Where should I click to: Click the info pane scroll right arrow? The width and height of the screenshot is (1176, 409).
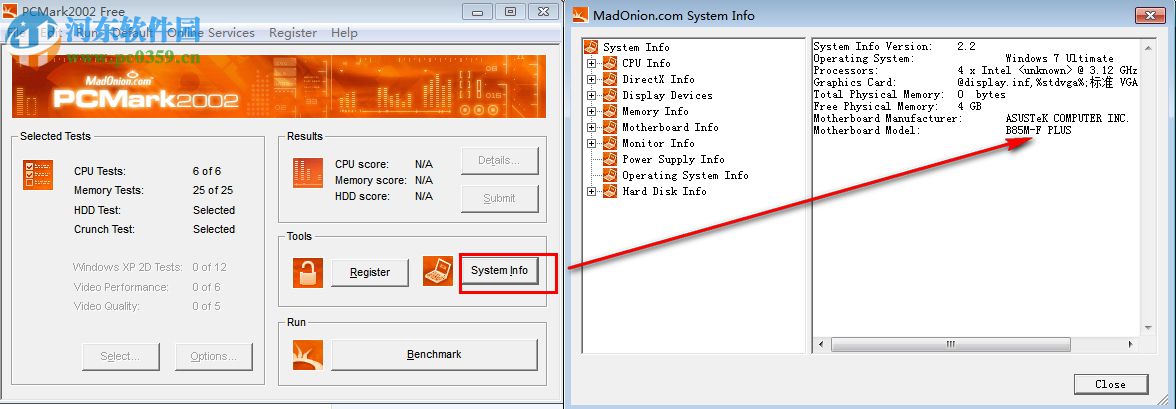[1131, 344]
